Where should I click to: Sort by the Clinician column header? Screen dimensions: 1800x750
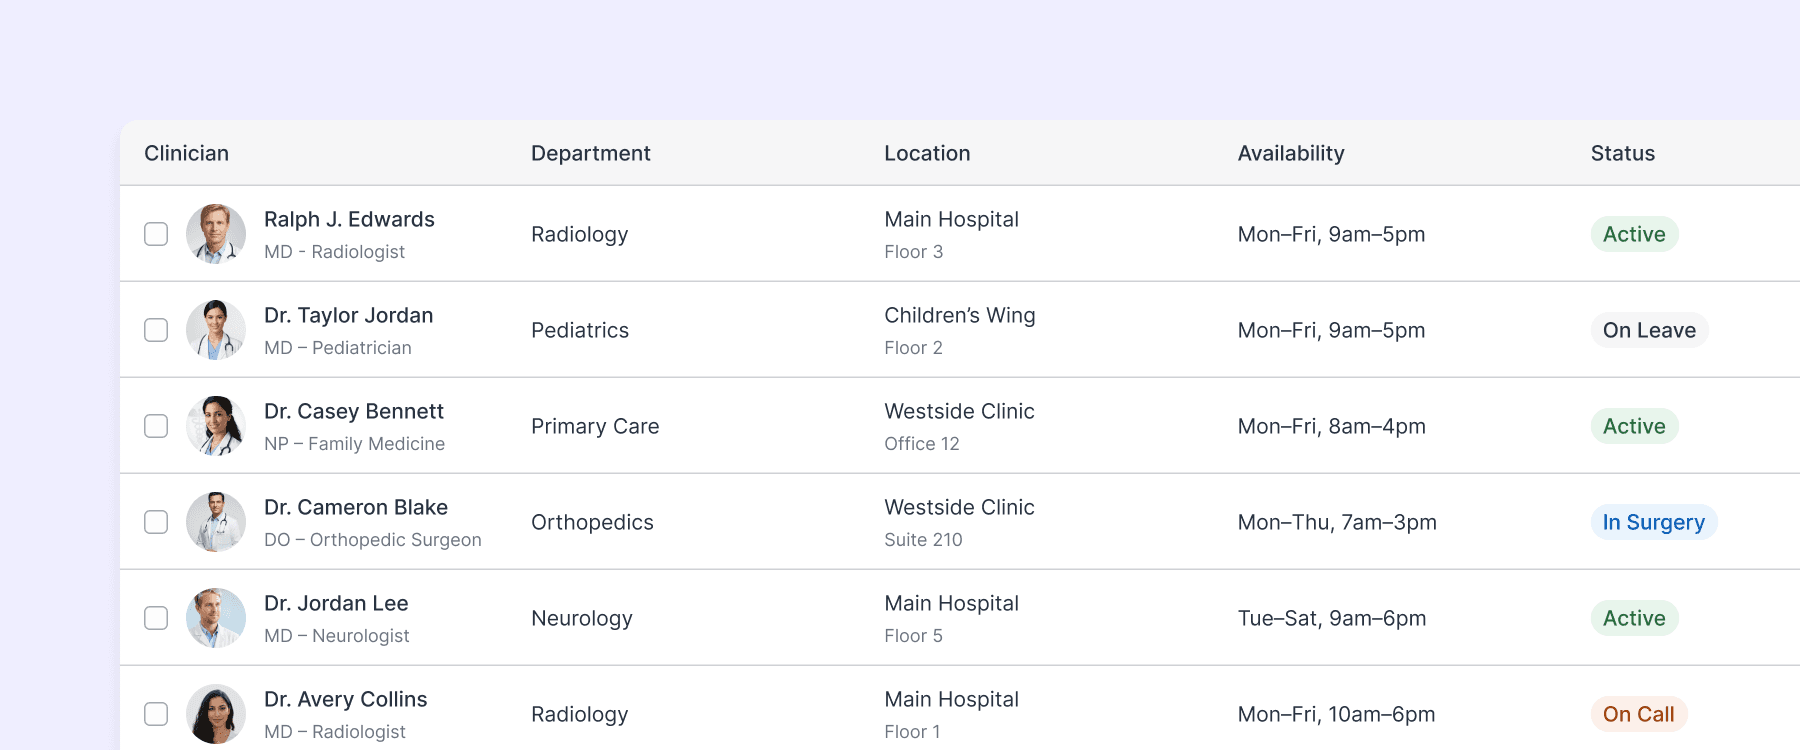(x=186, y=153)
